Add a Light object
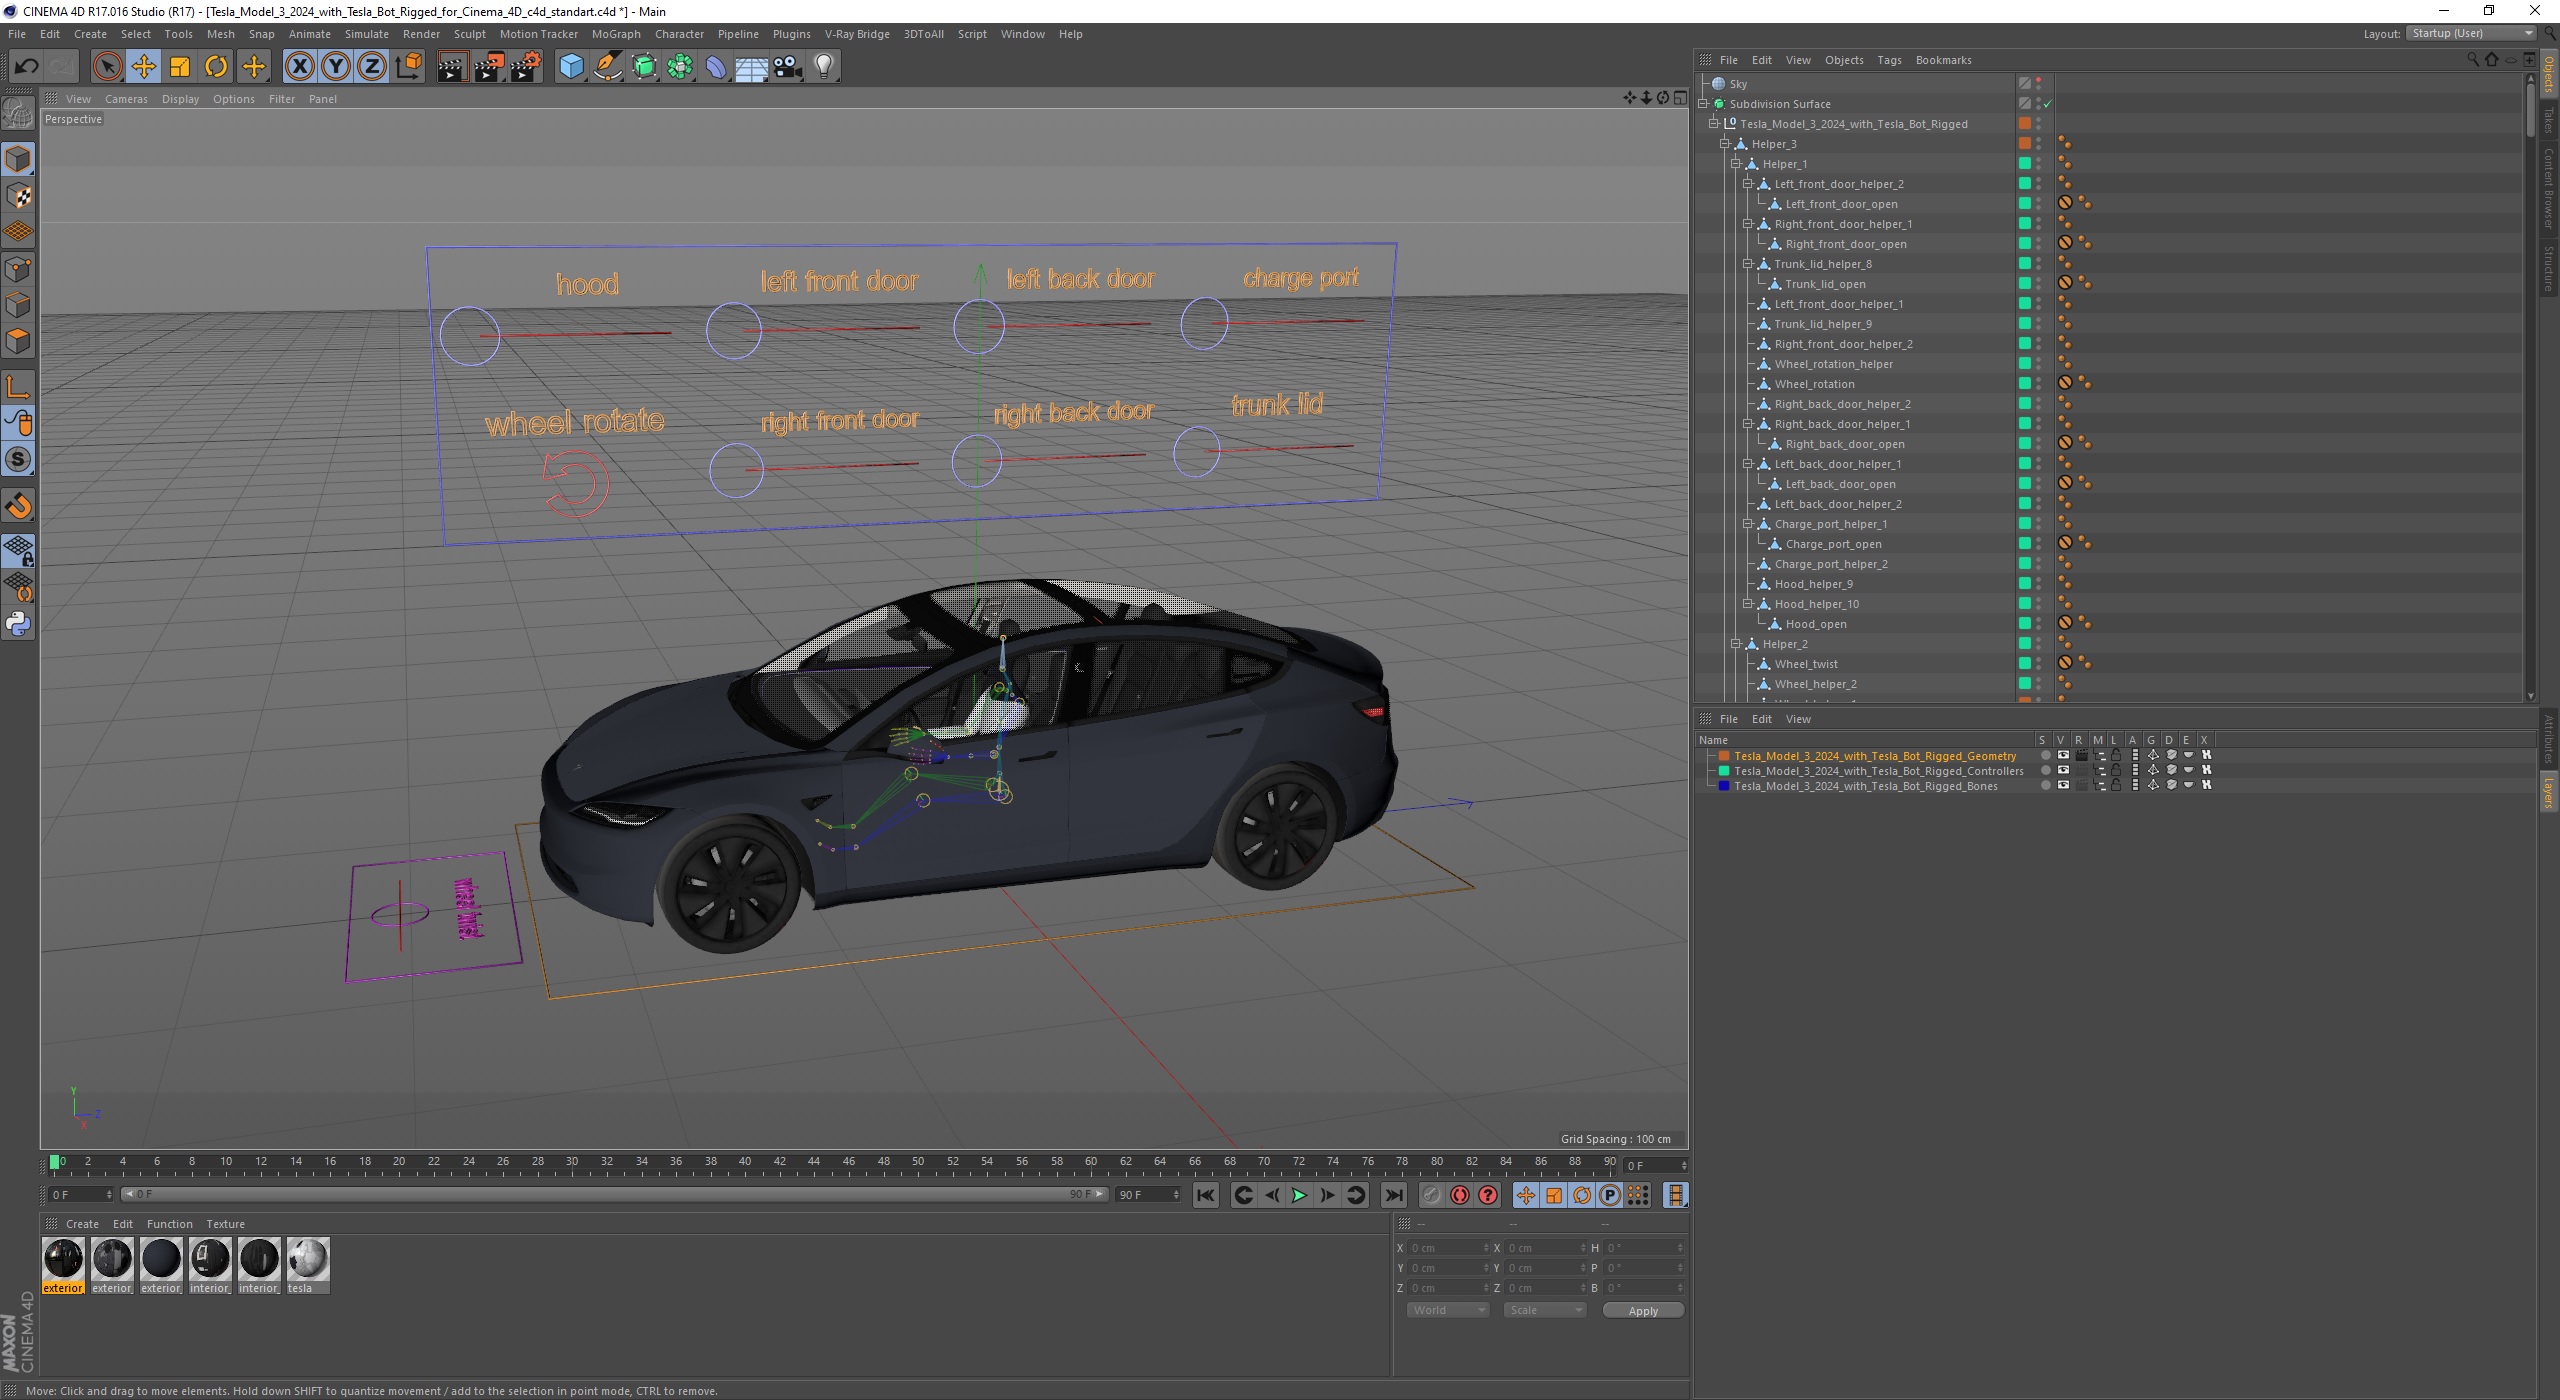 [824, 67]
